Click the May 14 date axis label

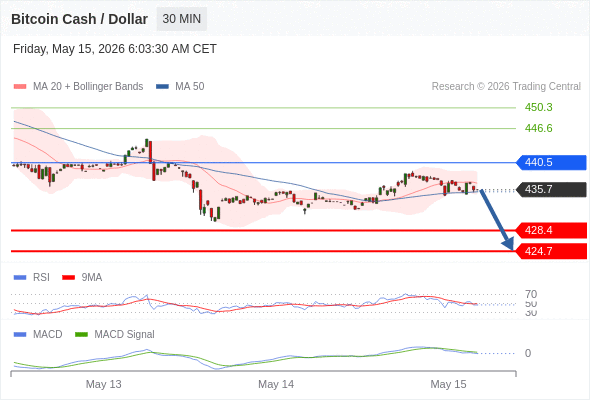(x=276, y=384)
